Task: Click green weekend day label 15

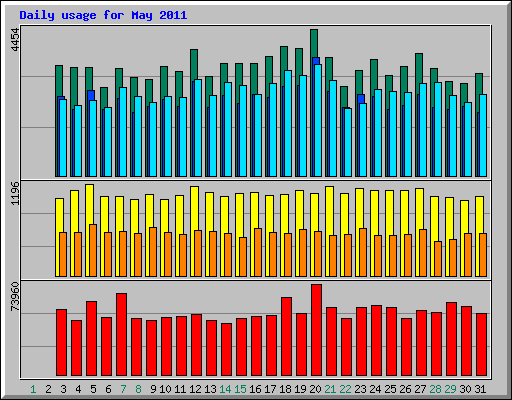Action: [240, 389]
